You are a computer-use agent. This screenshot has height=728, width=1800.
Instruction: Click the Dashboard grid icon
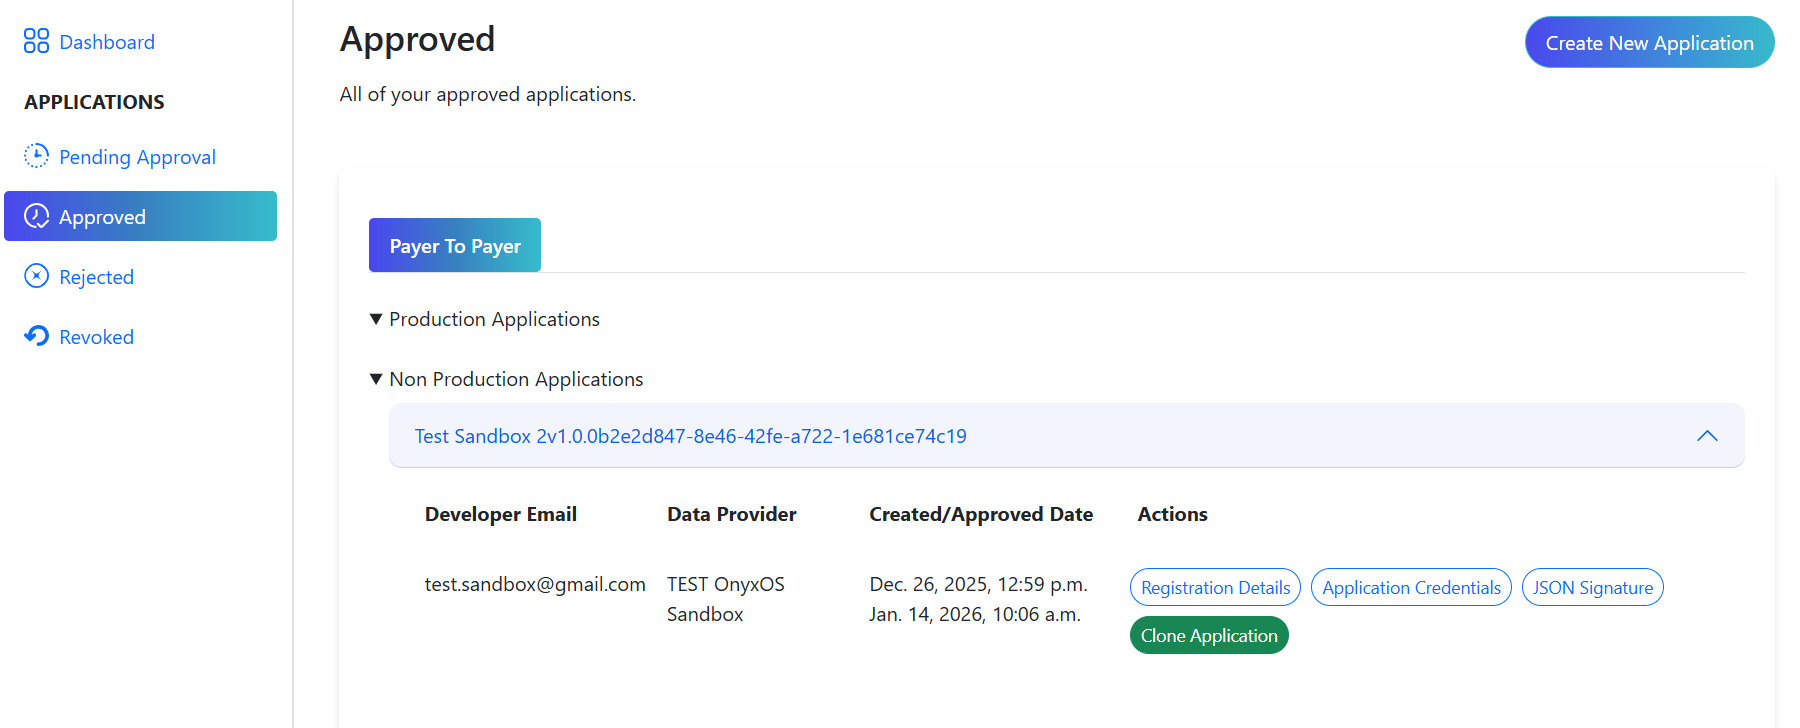click(36, 41)
